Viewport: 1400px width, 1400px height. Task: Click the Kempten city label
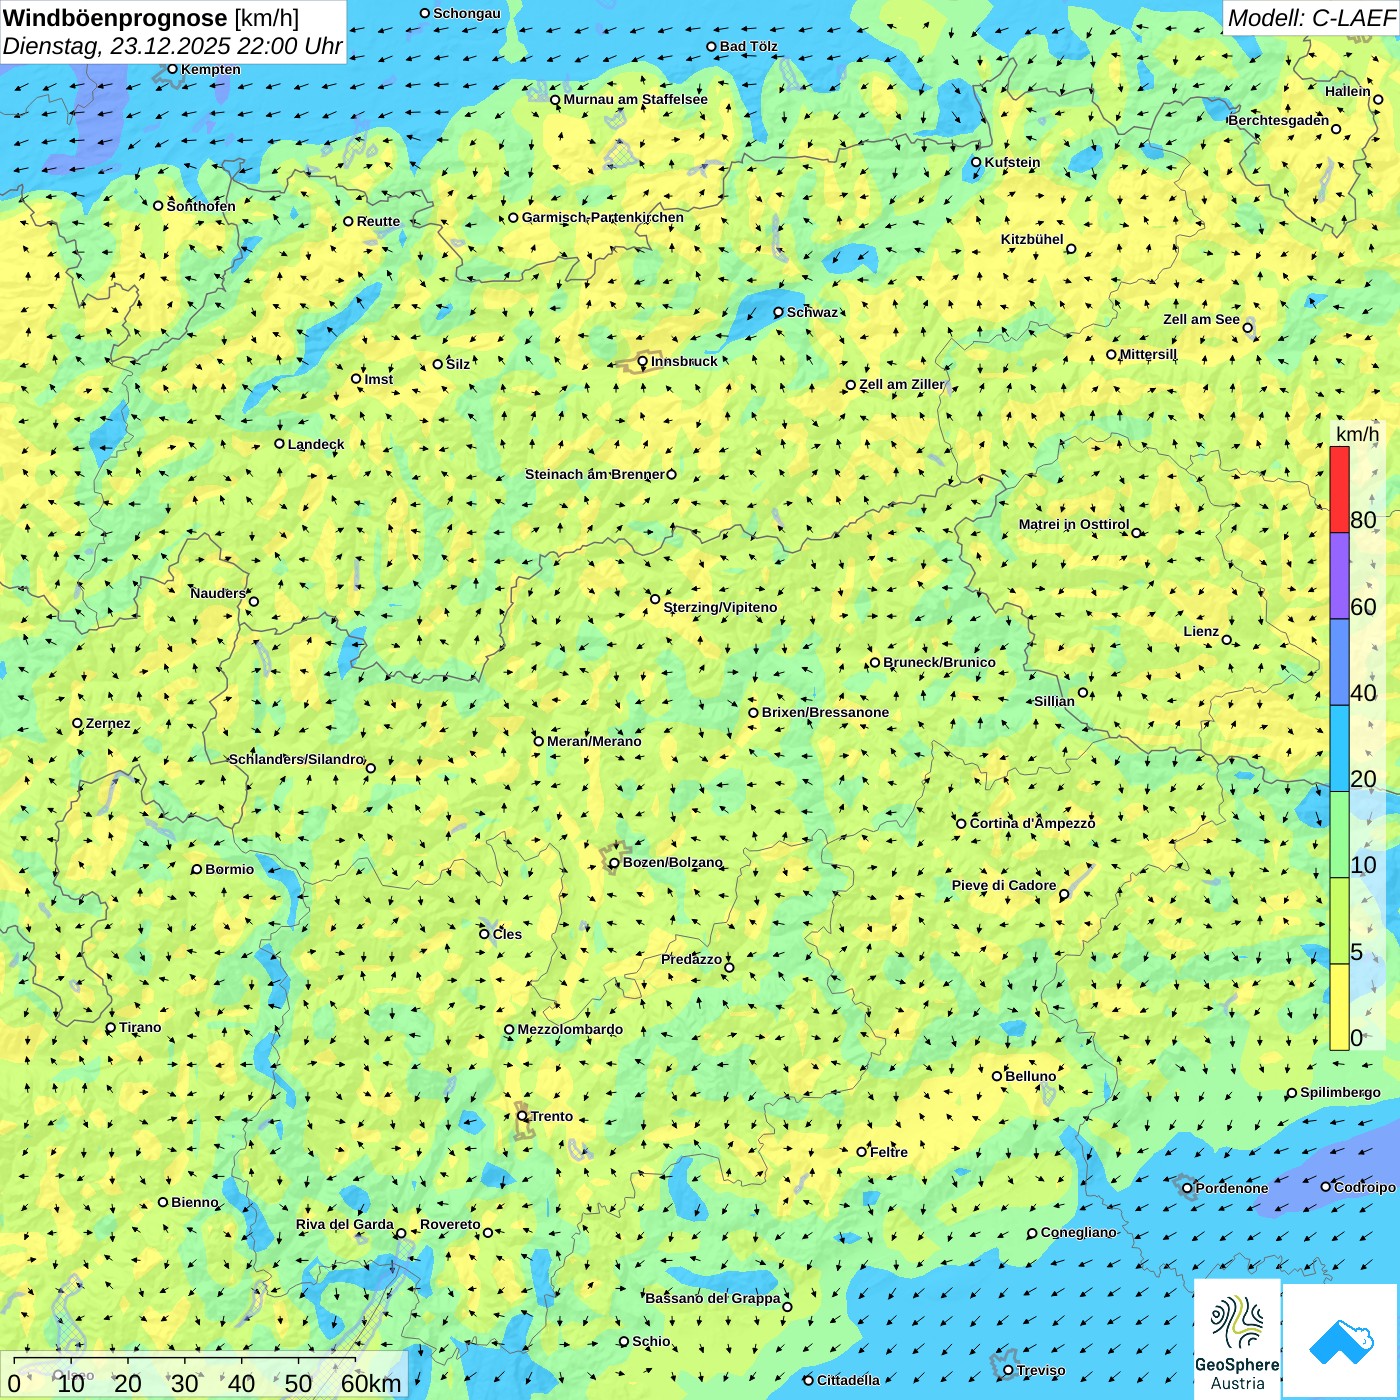[x=211, y=69]
